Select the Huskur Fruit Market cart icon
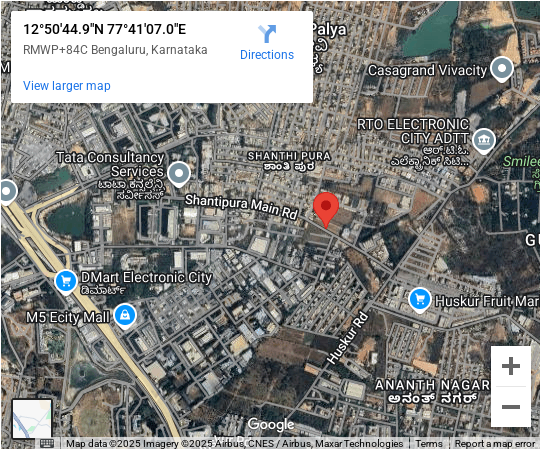The width and height of the screenshot is (540, 449). click(x=419, y=300)
